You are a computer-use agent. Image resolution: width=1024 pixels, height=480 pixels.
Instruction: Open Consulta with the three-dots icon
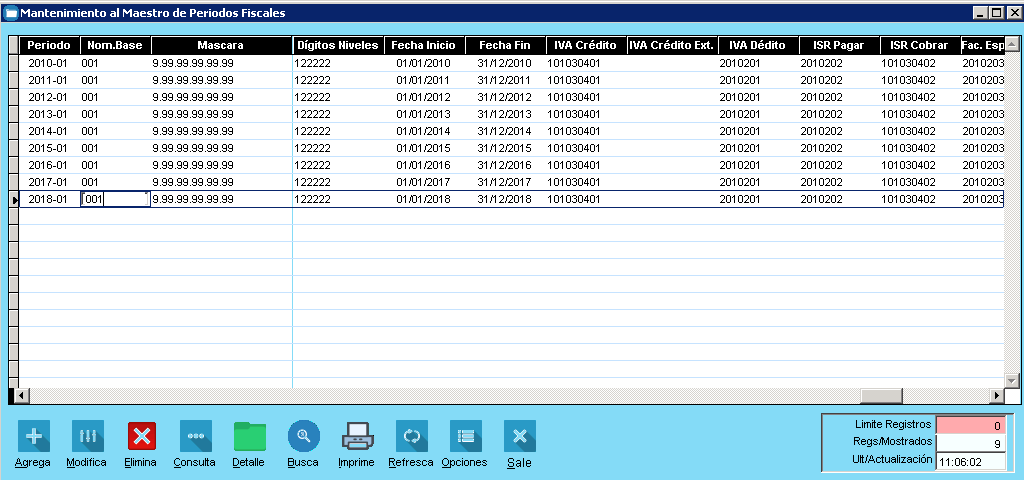[195, 436]
